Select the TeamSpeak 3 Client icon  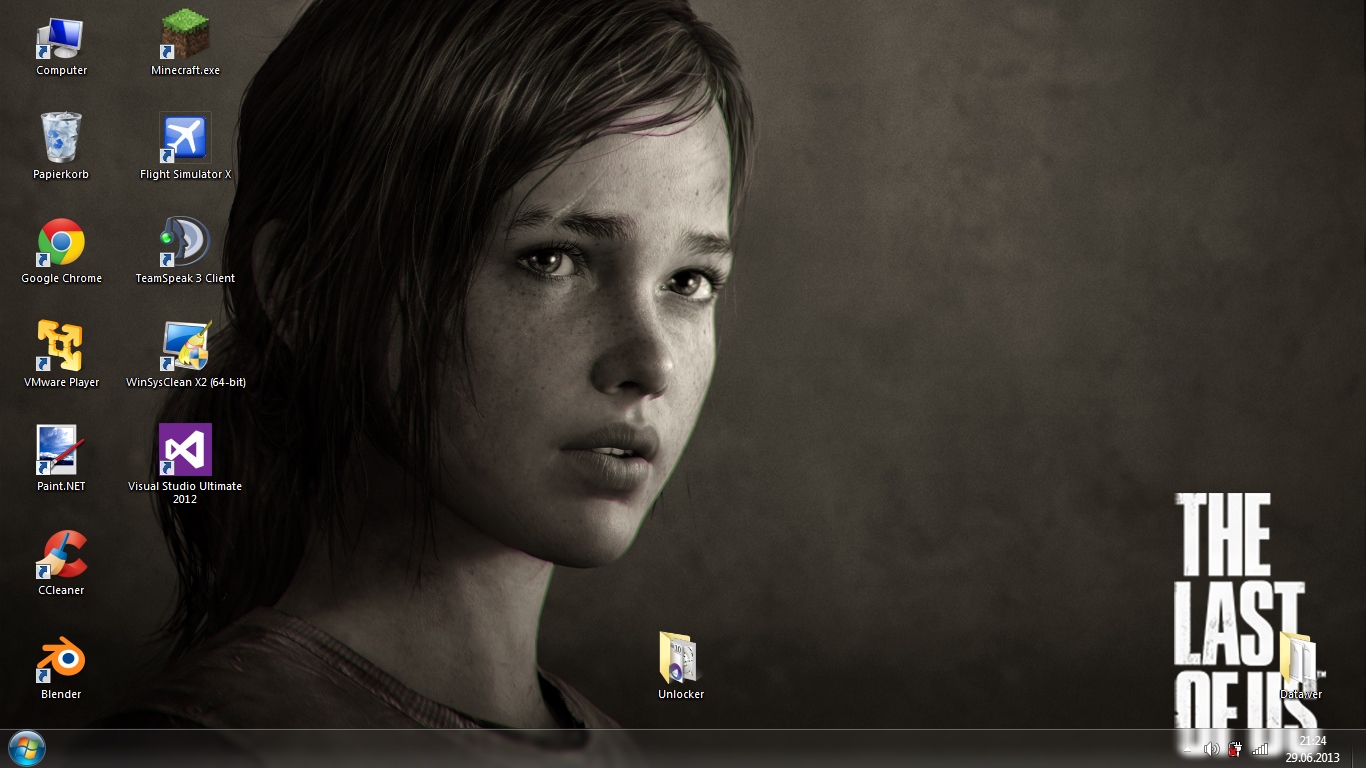[185, 243]
